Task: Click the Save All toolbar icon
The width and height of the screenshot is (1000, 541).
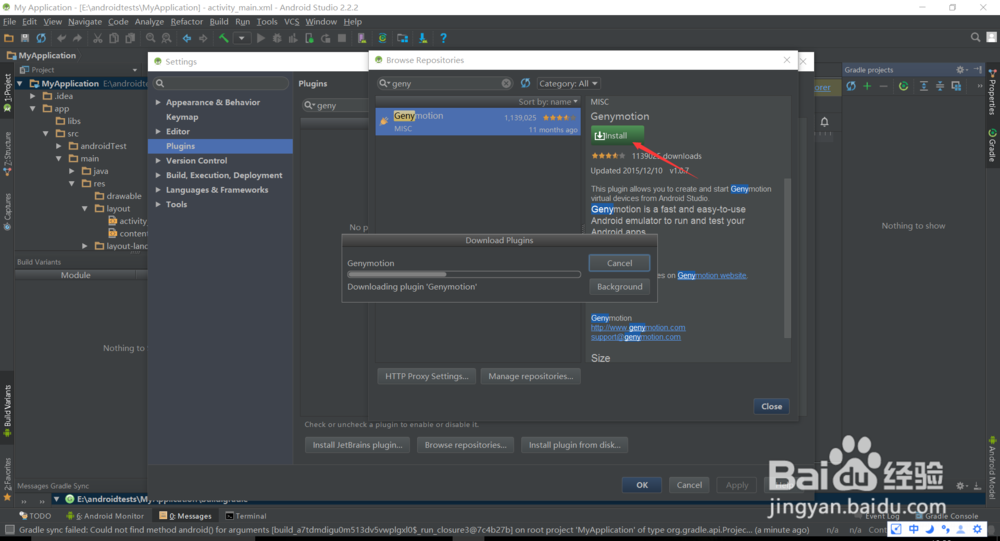Action: [25, 38]
